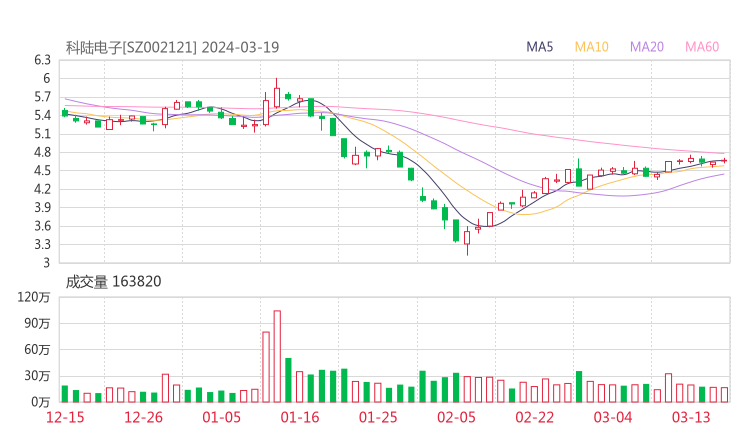Image resolution: width=740 pixels, height=440 pixels.
Task: Click the 5.7 price axis label
Action: click(42, 97)
